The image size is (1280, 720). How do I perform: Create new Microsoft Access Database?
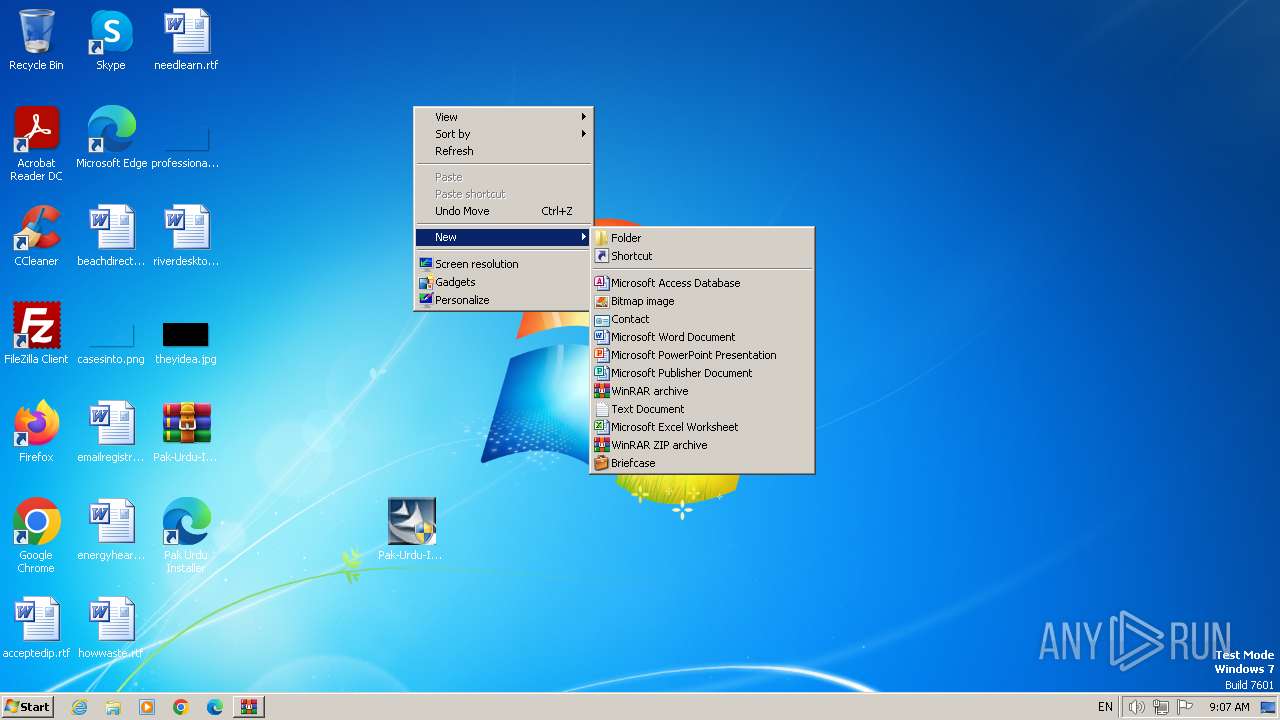click(702, 283)
